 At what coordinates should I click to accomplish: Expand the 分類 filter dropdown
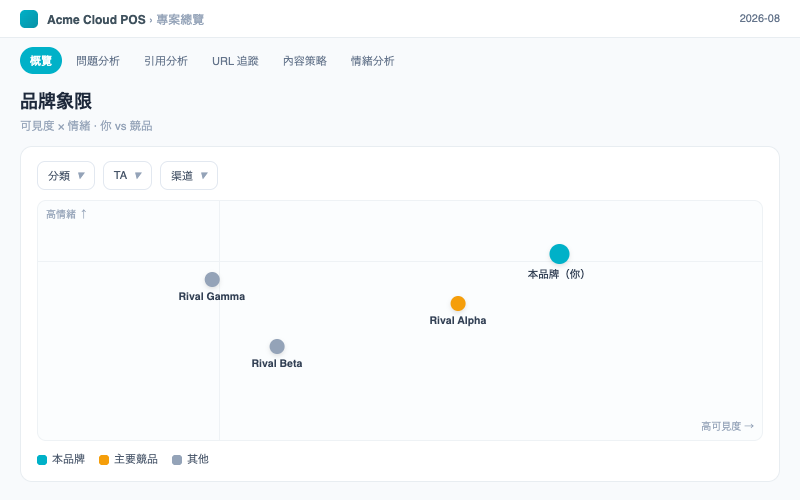click(x=66, y=176)
